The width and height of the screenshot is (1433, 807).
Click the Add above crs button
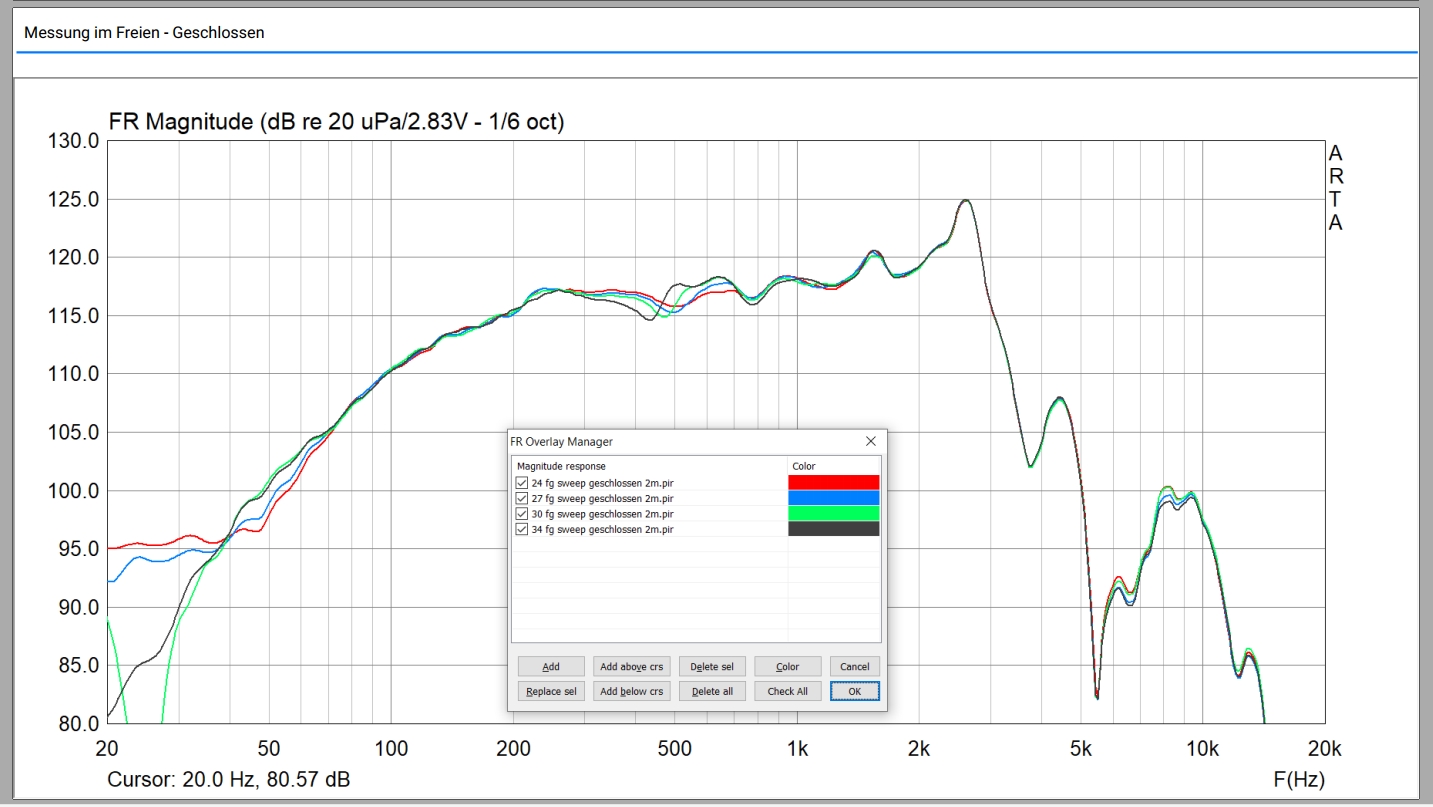click(631, 667)
